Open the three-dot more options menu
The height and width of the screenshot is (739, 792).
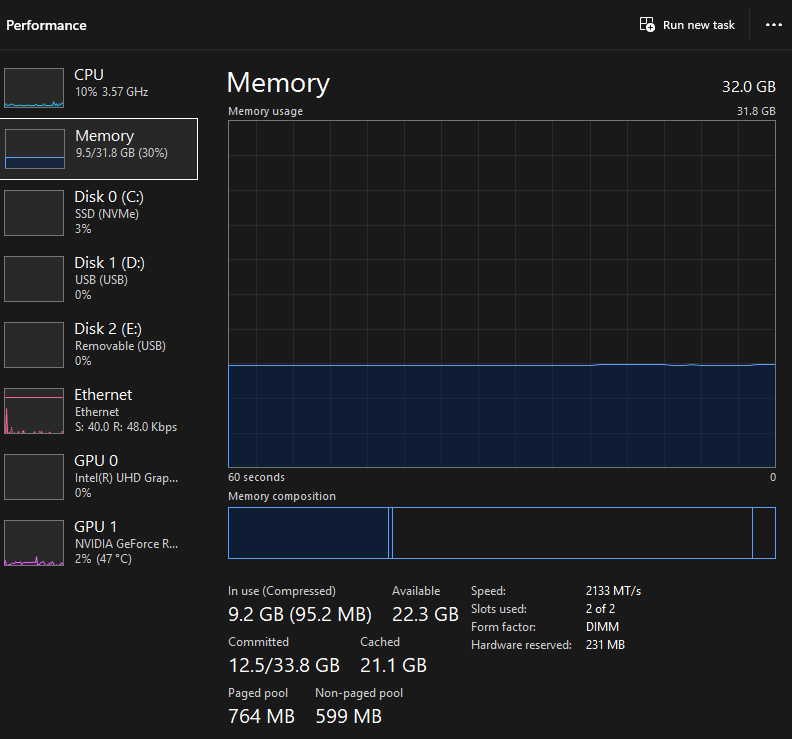pyautogui.click(x=773, y=25)
